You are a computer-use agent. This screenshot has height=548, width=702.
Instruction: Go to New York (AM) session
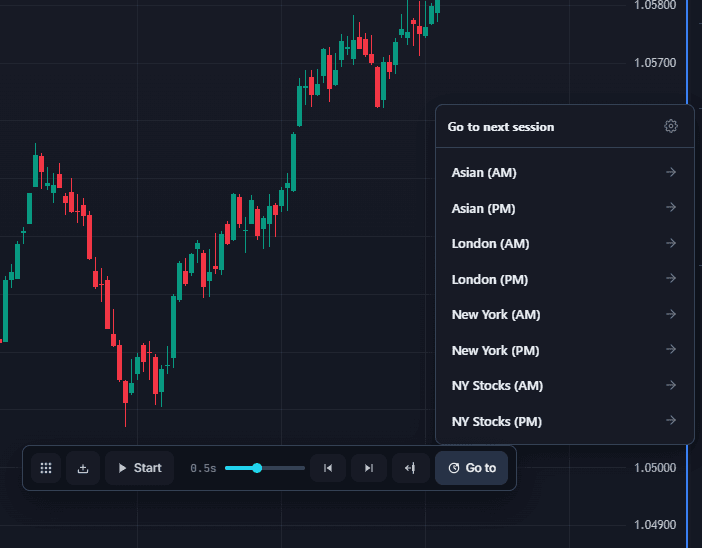point(565,315)
